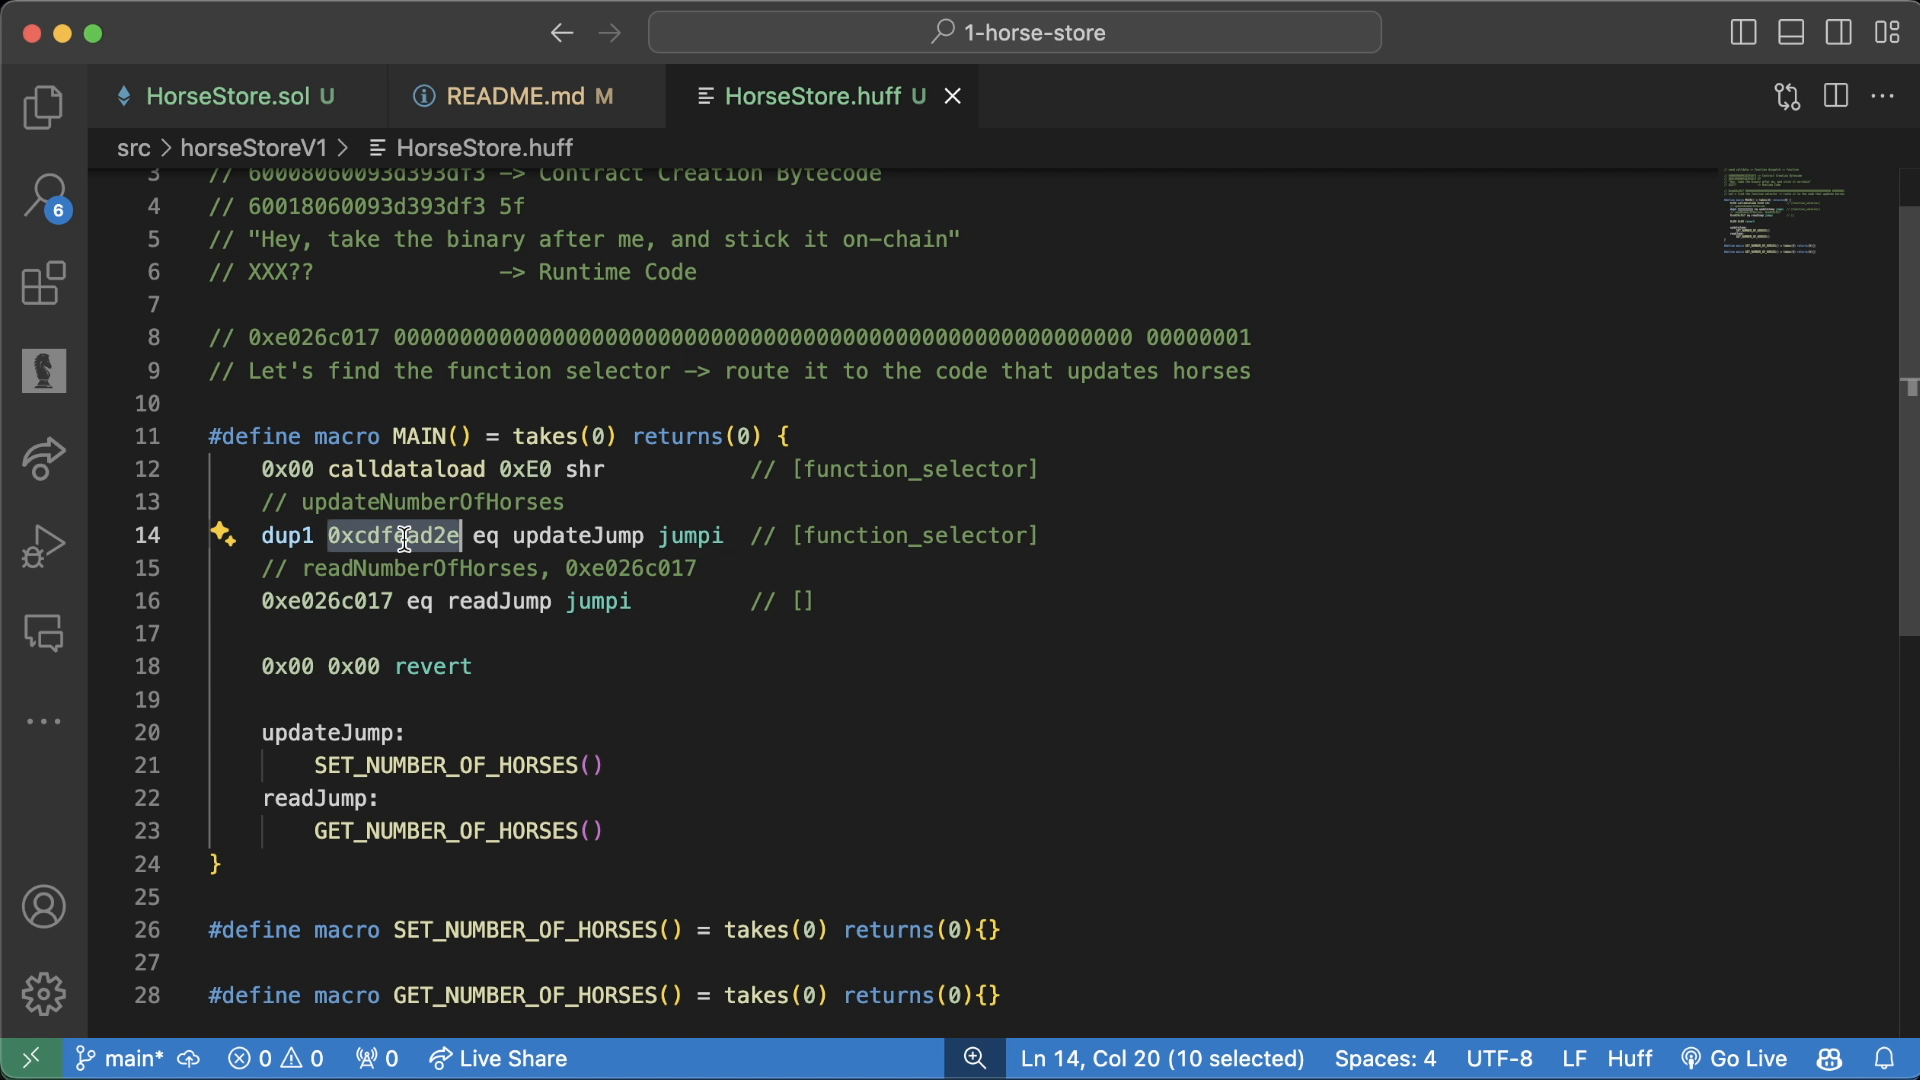Open the Live Share sidebar icon
Screen dimensions: 1920x1080
point(43,459)
